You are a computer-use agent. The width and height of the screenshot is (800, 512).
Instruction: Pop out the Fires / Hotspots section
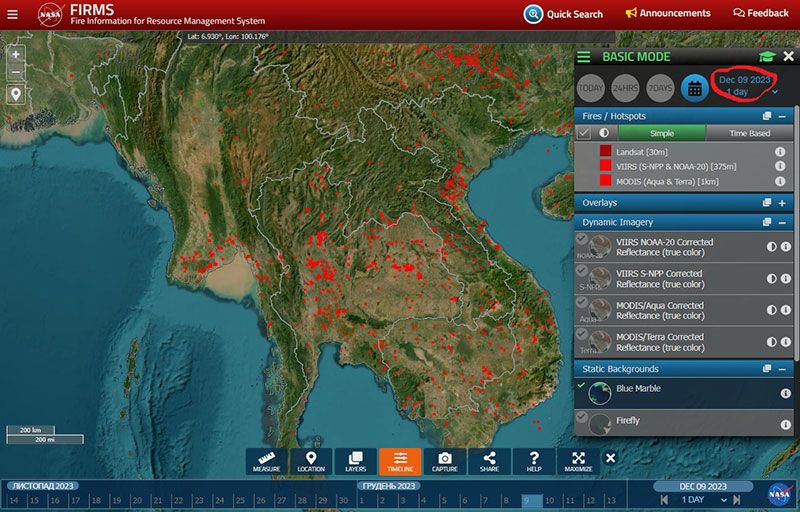click(x=767, y=116)
